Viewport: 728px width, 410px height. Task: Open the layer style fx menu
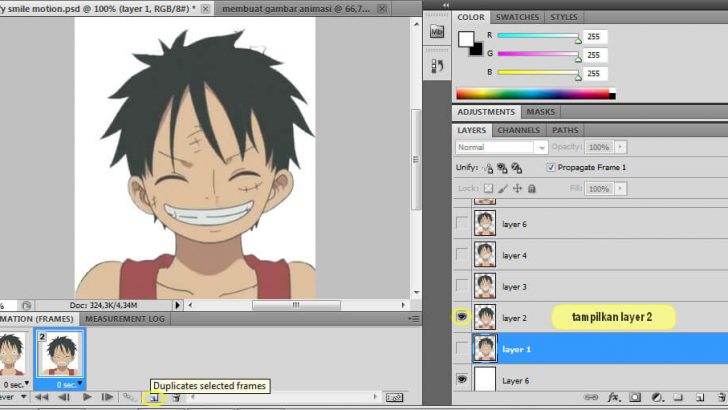[x=614, y=397]
